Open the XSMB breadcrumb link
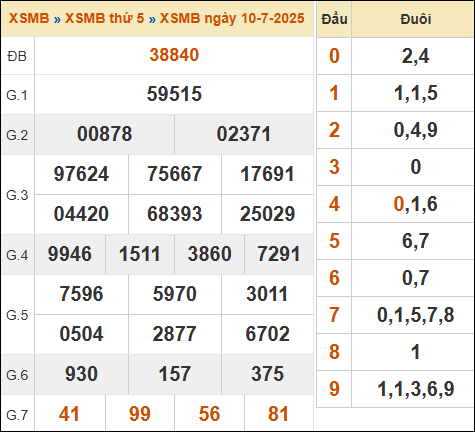The image size is (475, 432). tap(29, 18)
